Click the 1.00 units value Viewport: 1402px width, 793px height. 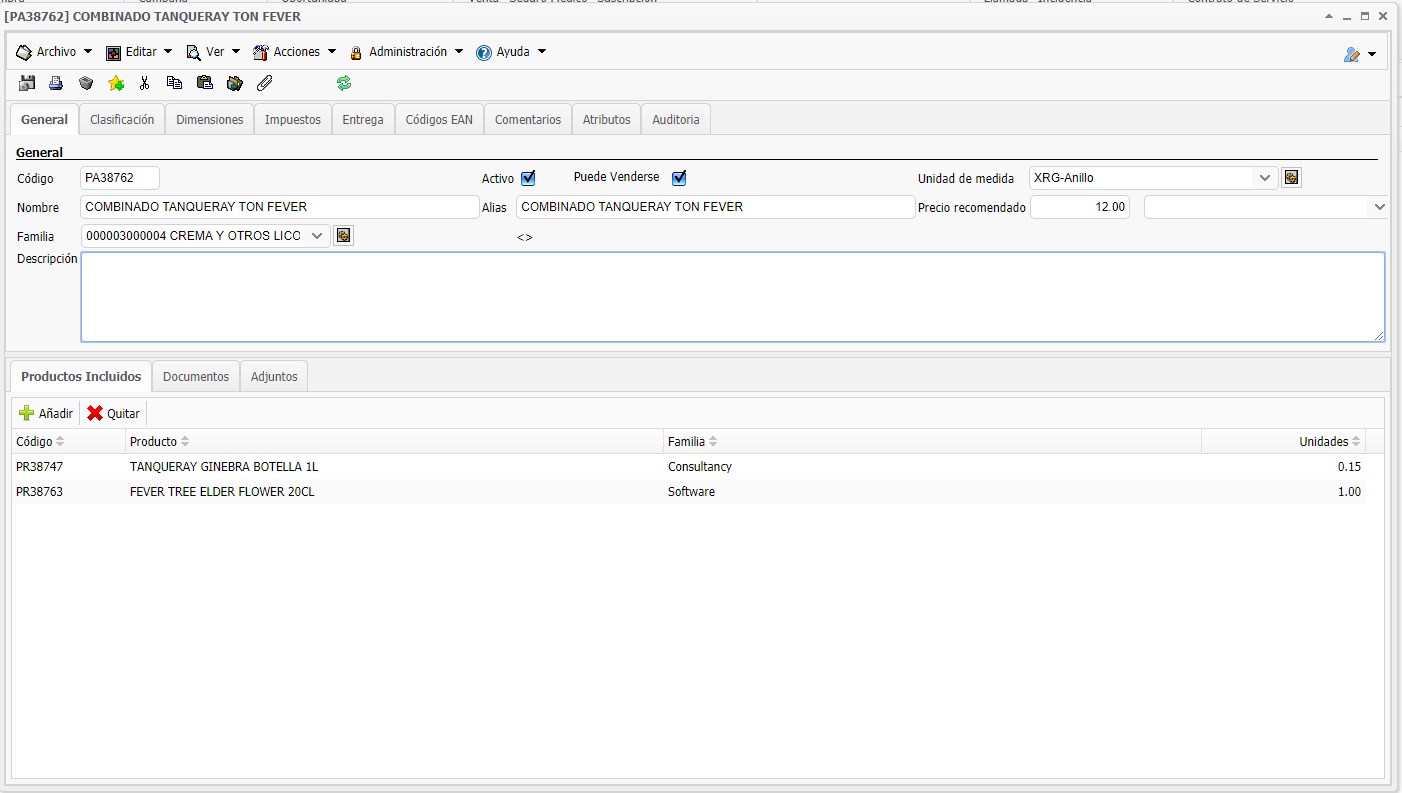pos(1349,492)
